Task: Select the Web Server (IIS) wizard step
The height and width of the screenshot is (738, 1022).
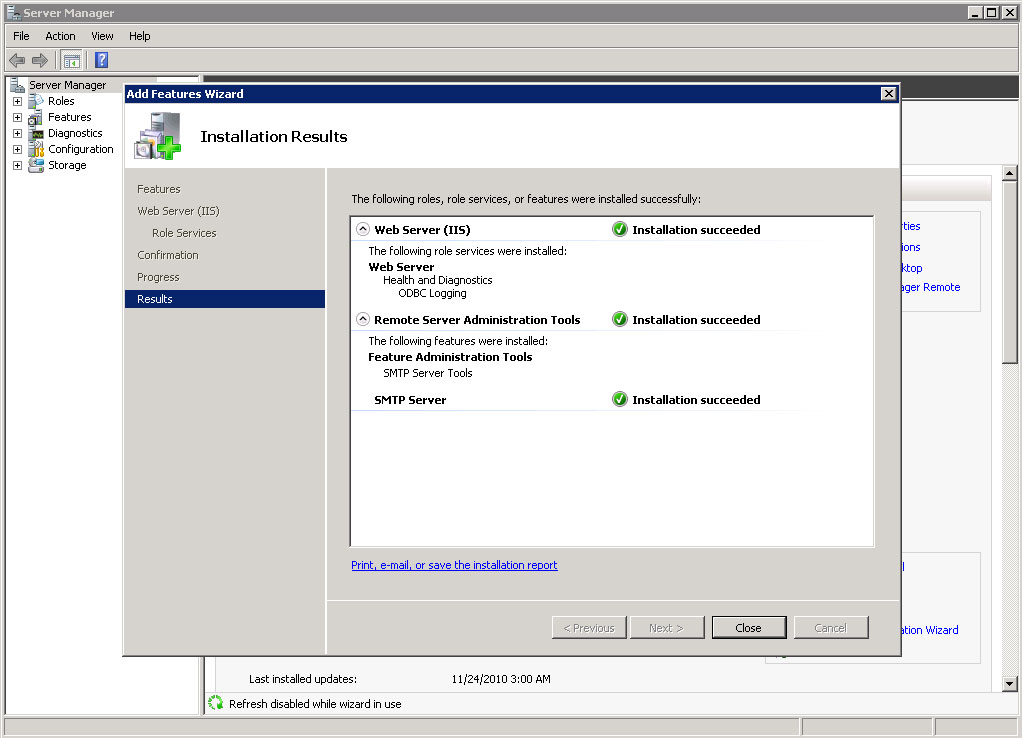Action: pos(178,211)
